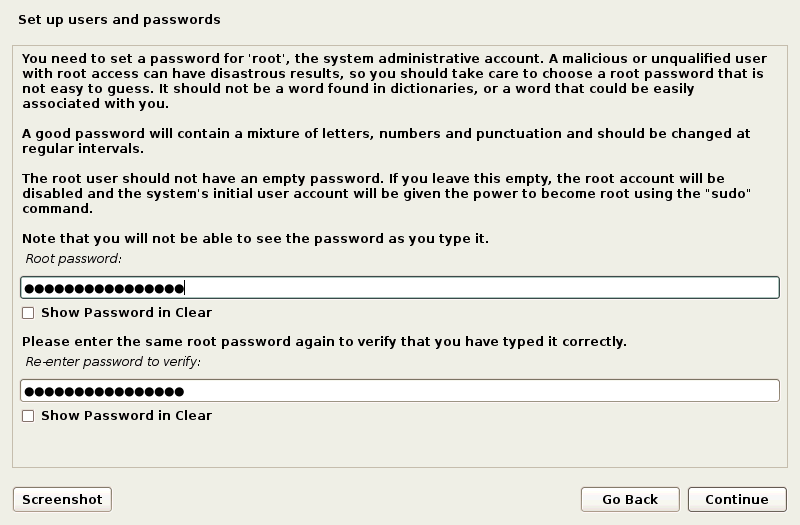Screen dimensions: 800x525
Task: Click the "Set up users and passwords" heading
Action: pyautogui.click(x=119, y=20)
